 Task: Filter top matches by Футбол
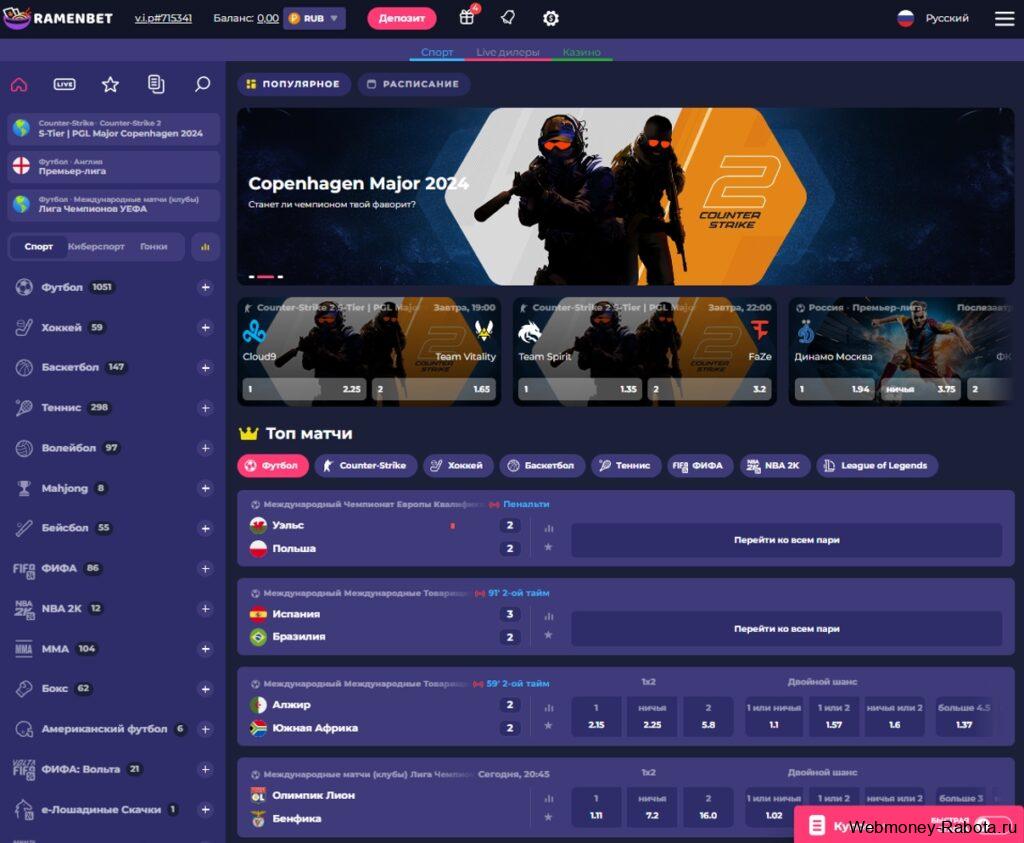272,466
